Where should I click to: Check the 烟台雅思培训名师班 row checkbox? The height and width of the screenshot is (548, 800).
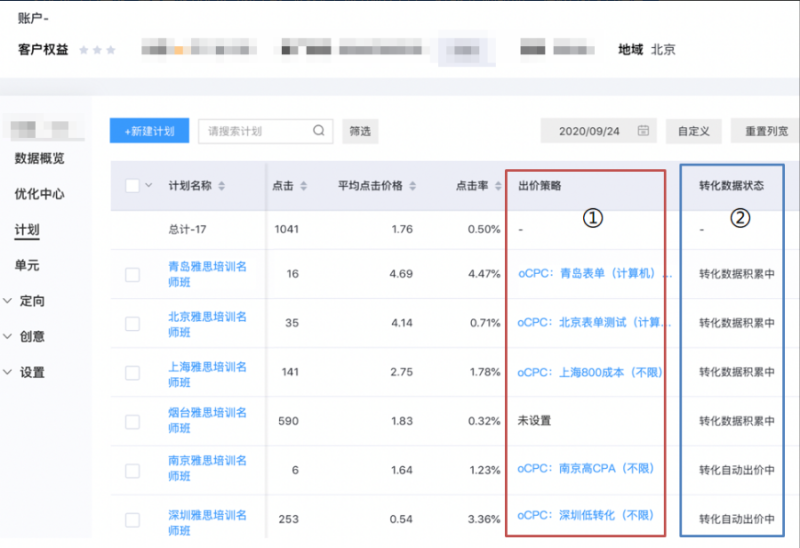(x=132, y=421)
